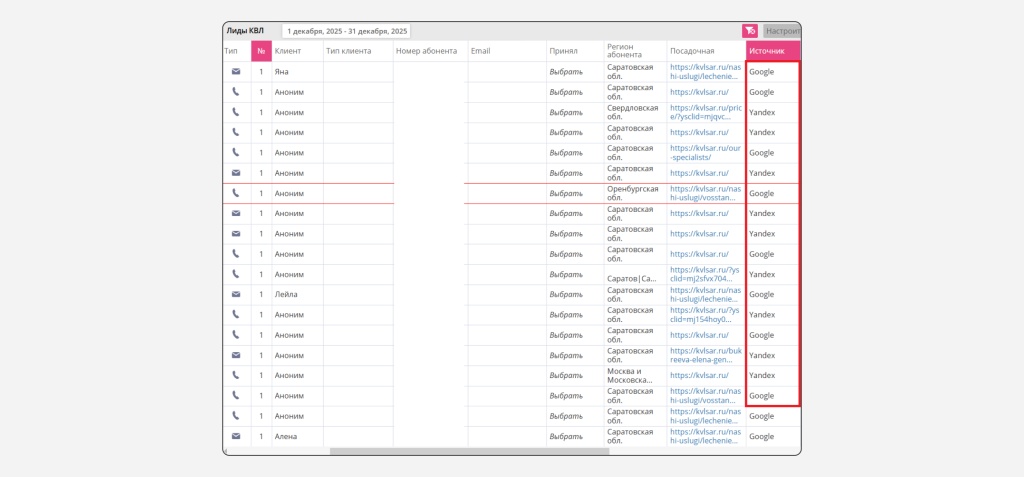Click the Лиды КВЛ title
This screenshot has width=1024, height=477.
pyautogui.click(x=245, y=31)
